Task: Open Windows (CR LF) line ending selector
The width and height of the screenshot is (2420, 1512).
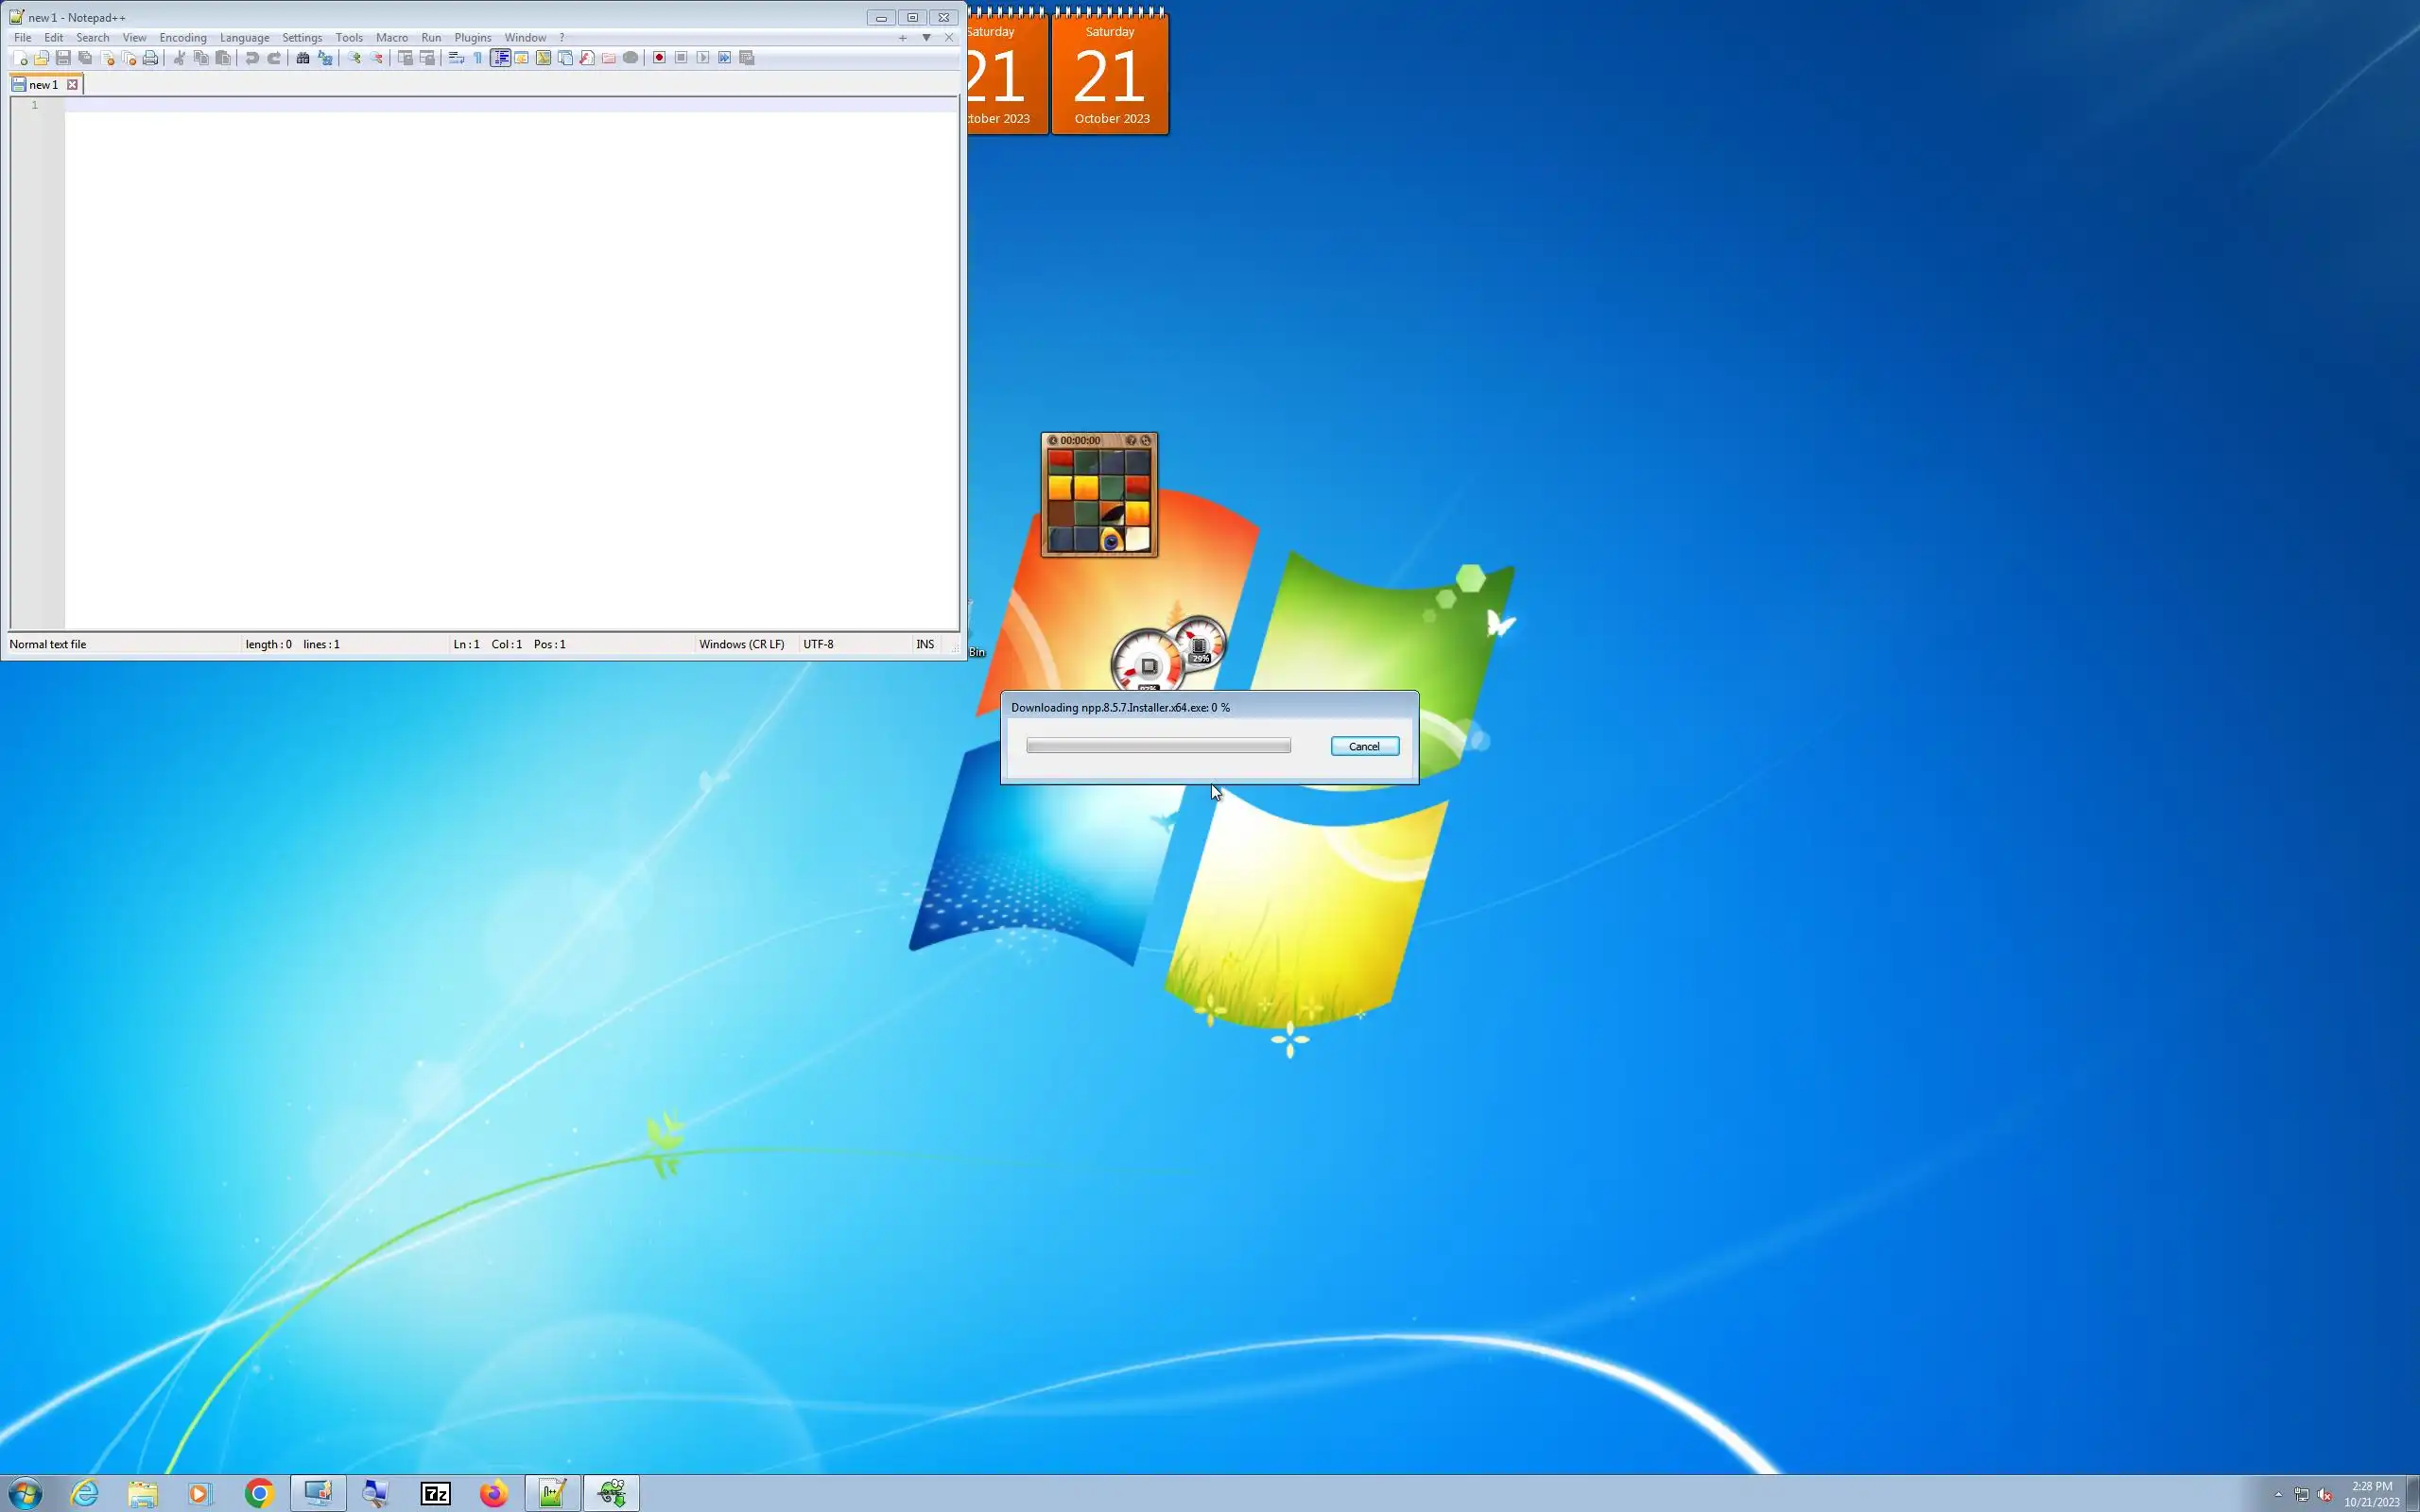Action: pyautogui.click(x=741, y=645)
